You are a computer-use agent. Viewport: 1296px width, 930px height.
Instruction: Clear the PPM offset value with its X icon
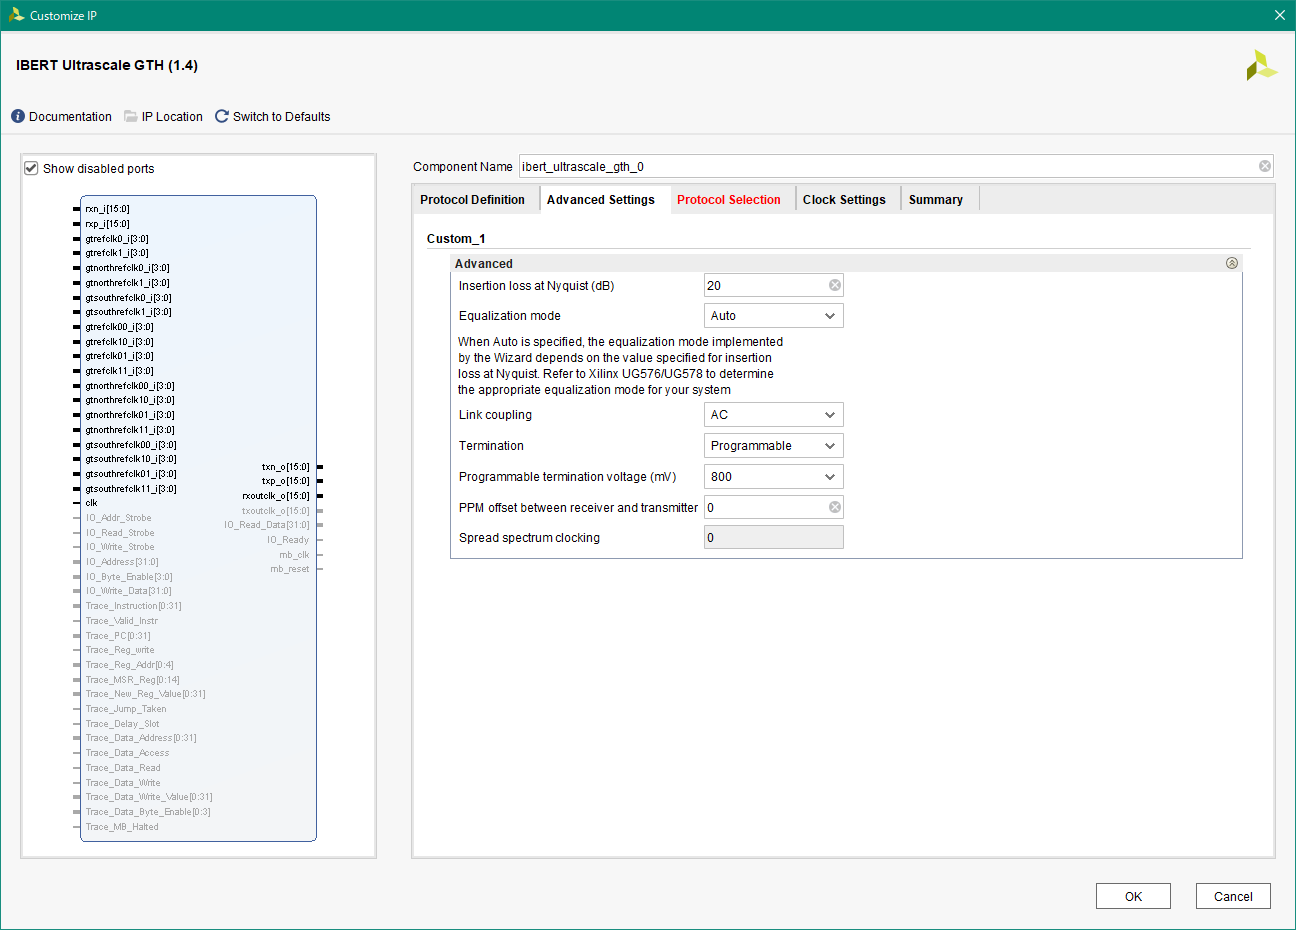(x=835, y=507)
